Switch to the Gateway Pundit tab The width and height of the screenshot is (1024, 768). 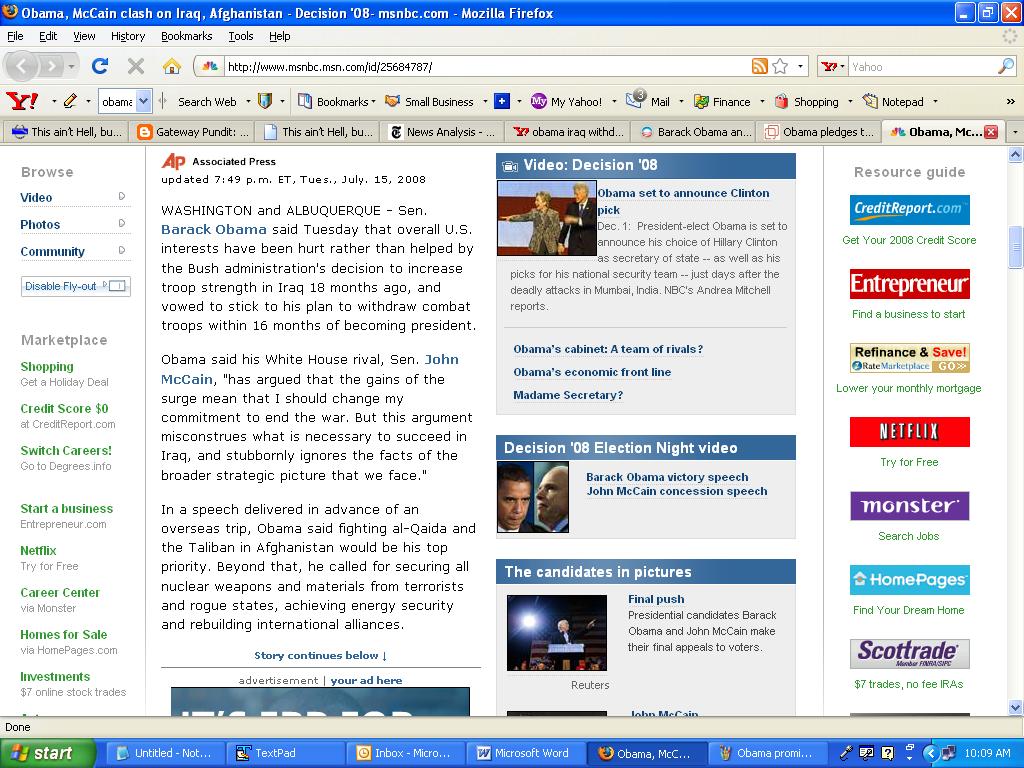[193, 132]
